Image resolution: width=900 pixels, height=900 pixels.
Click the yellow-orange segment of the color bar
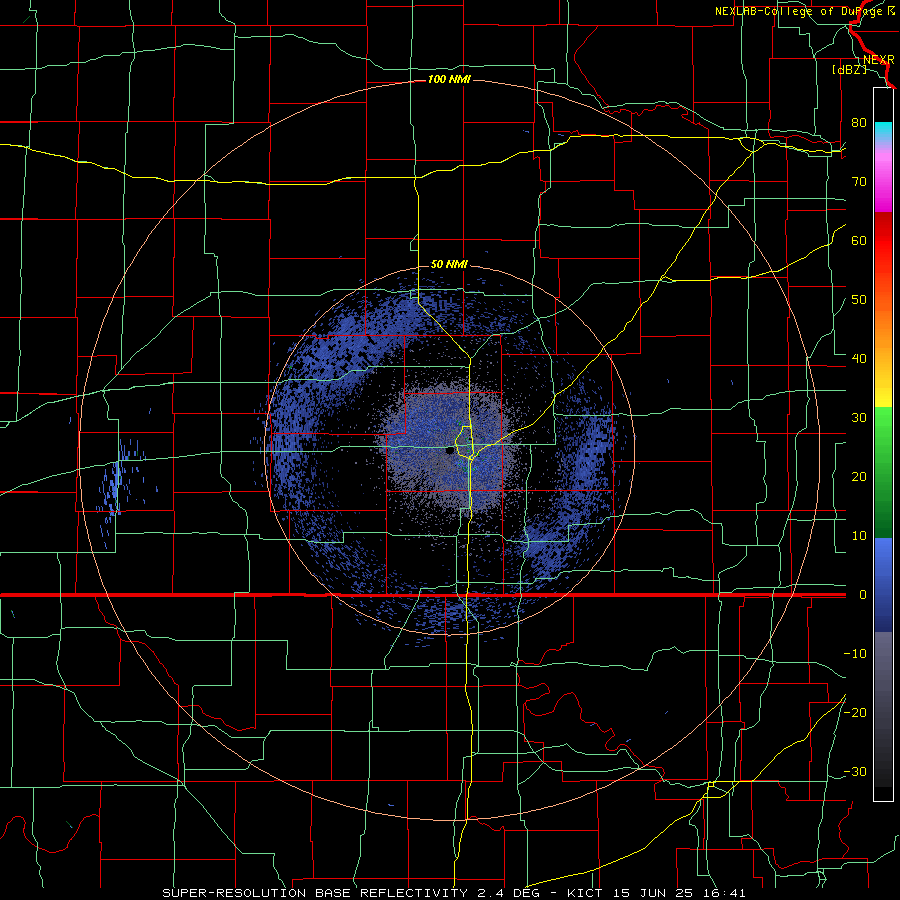click(883, 366)
